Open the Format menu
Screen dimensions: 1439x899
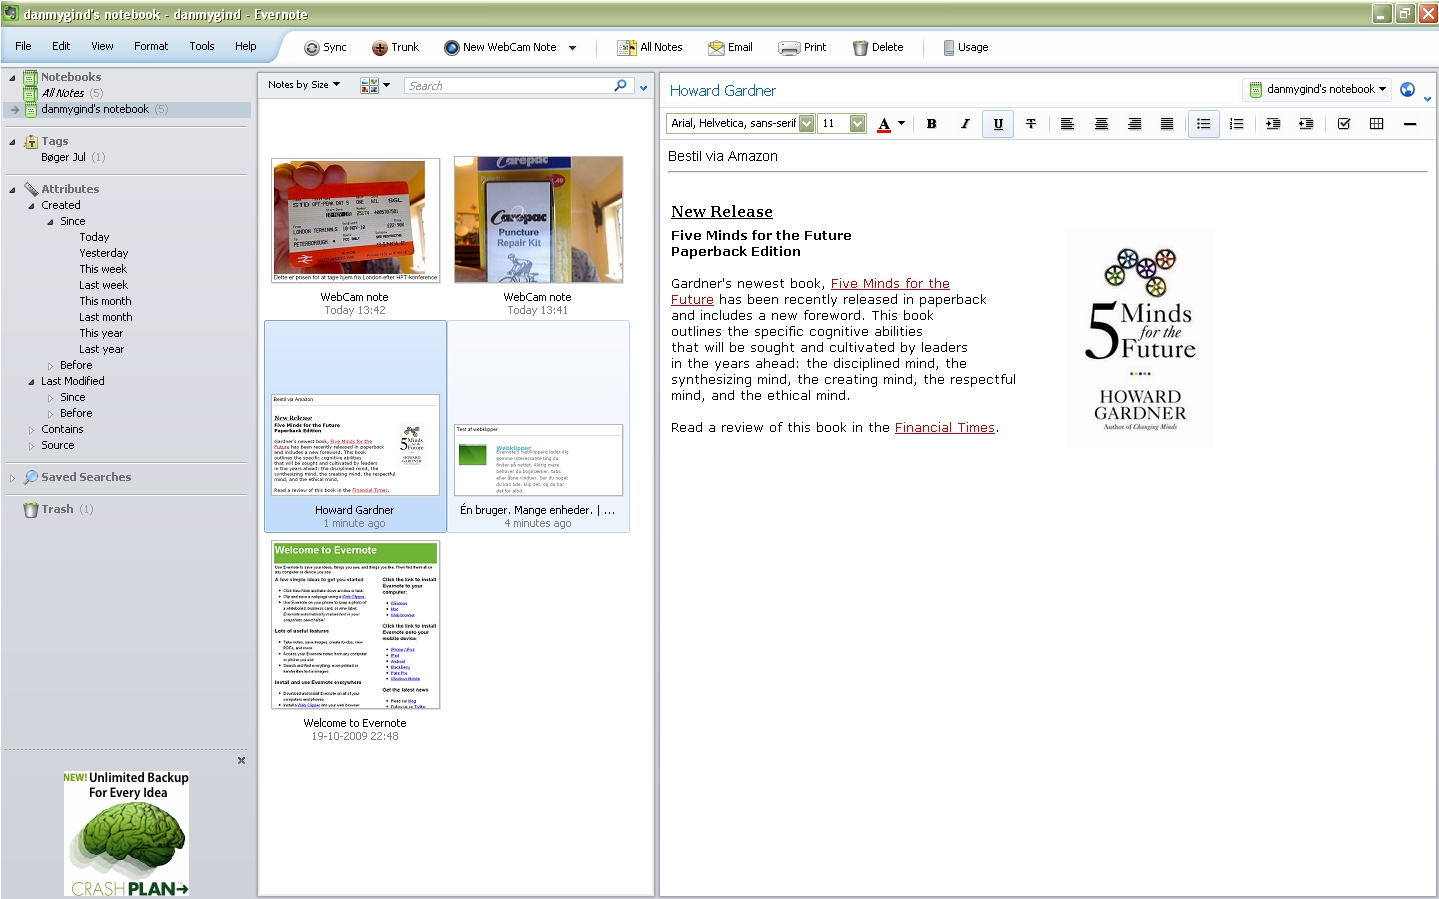151,46
